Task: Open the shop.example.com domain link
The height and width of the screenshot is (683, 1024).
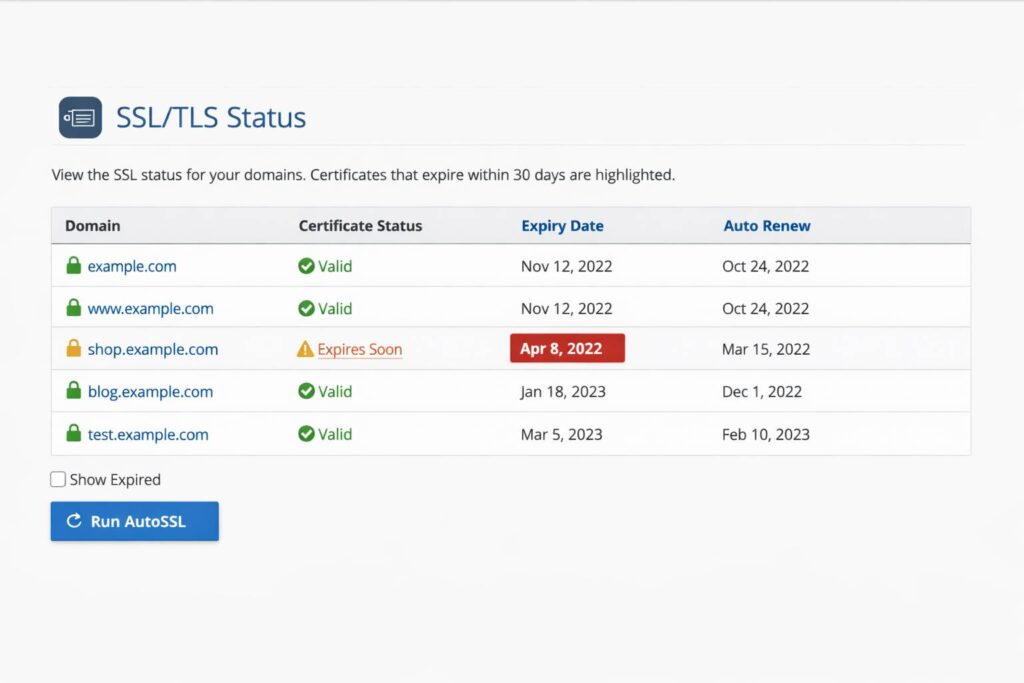Action: 153,350
